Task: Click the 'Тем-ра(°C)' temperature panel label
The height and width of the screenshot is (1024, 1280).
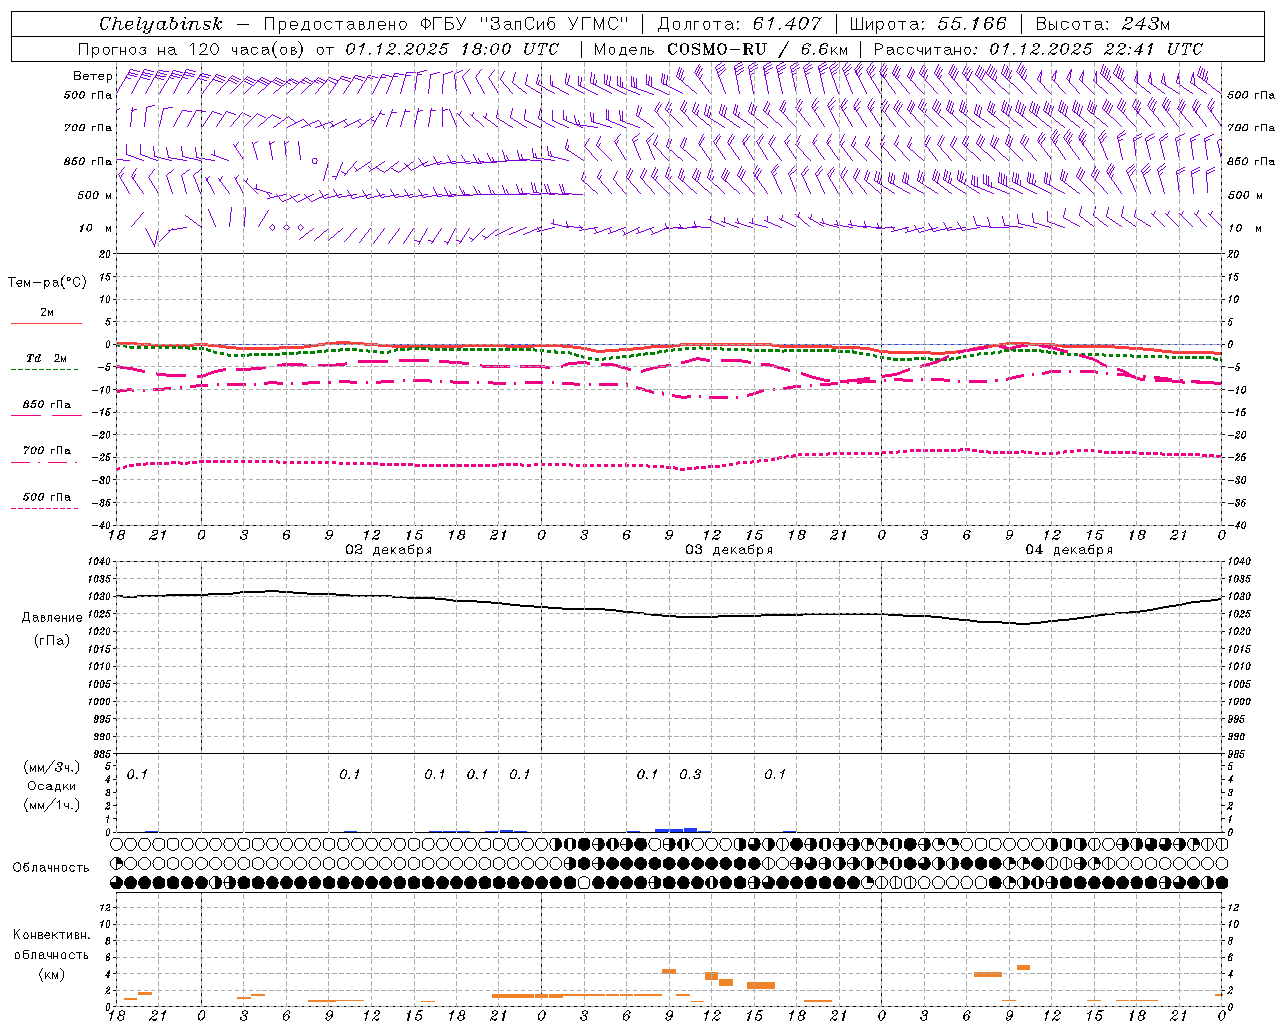Action: [47, 283]
